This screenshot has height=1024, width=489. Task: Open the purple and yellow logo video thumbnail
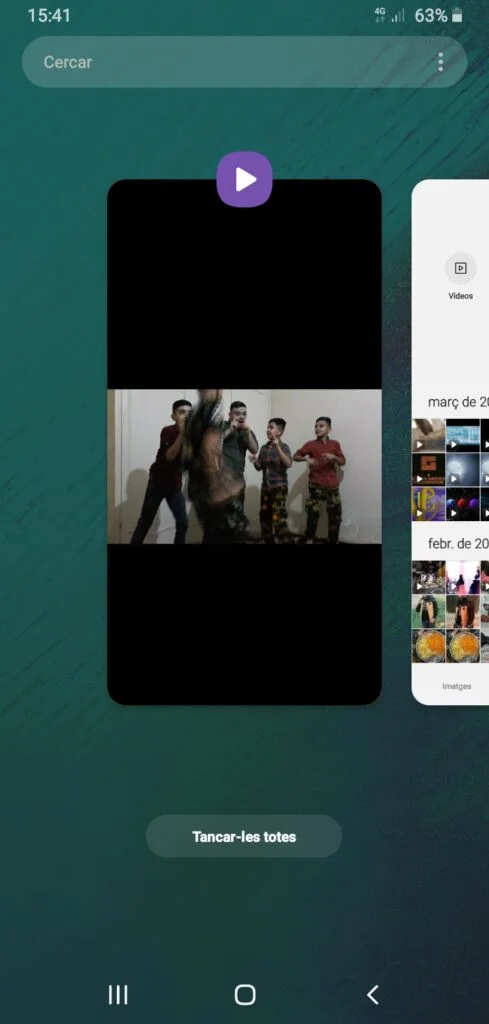coord(428,504)
